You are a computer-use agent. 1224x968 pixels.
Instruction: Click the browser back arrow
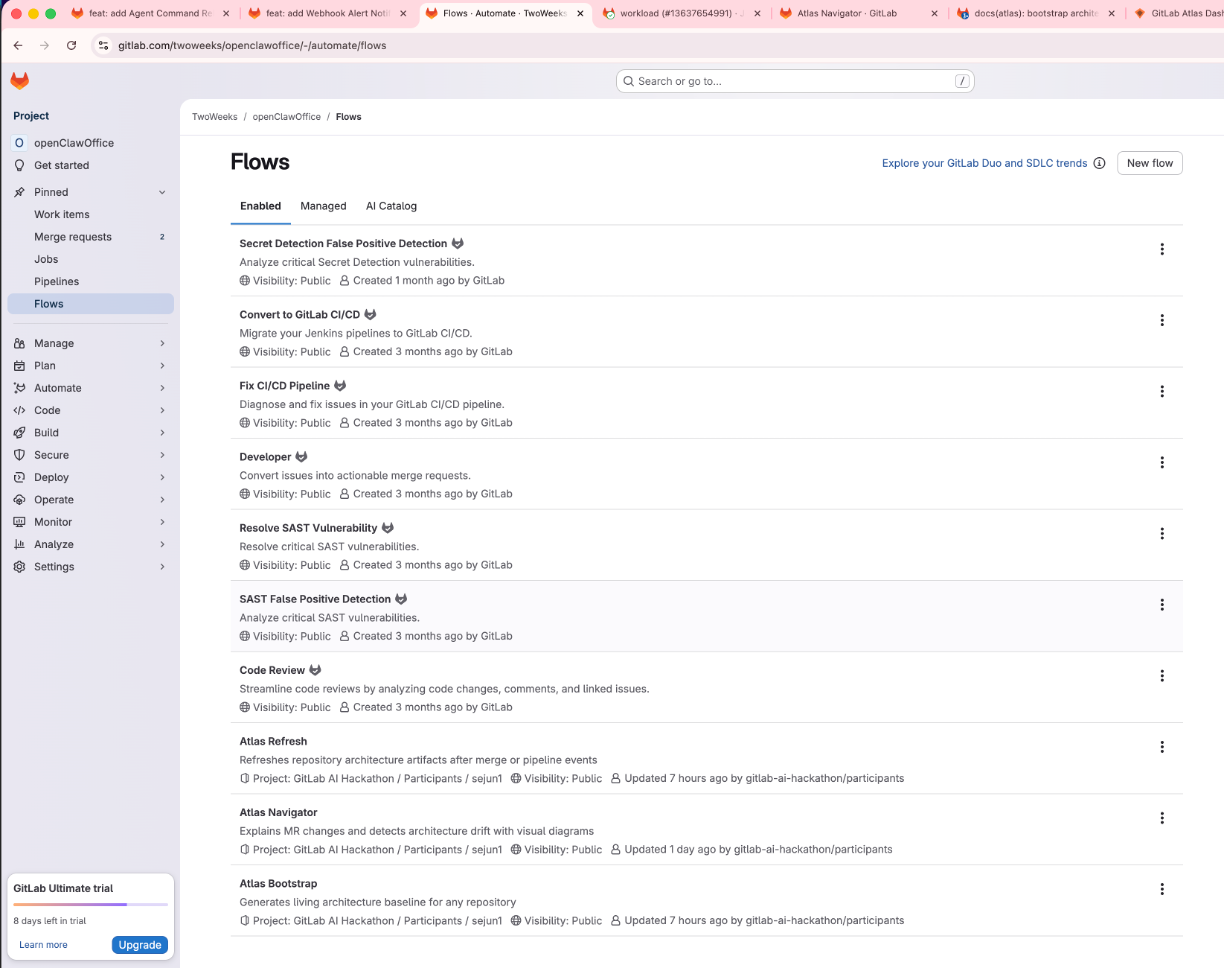click(x=18, y=46)
